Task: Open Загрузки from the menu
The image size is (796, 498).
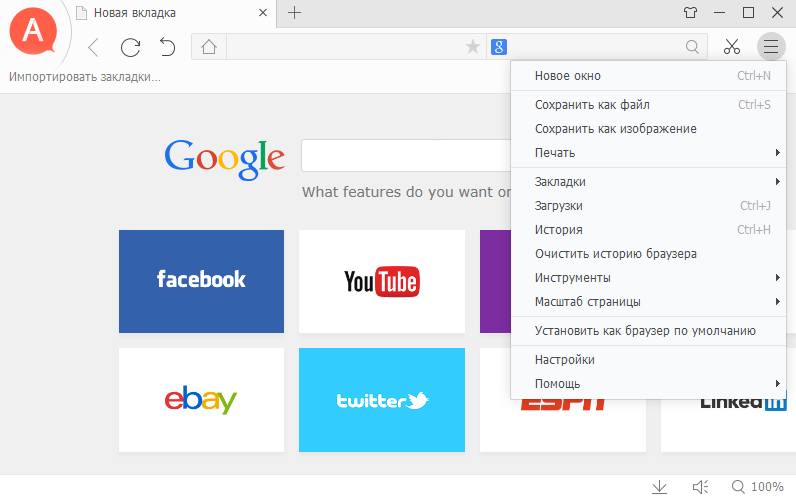Action: click(648, 206)
